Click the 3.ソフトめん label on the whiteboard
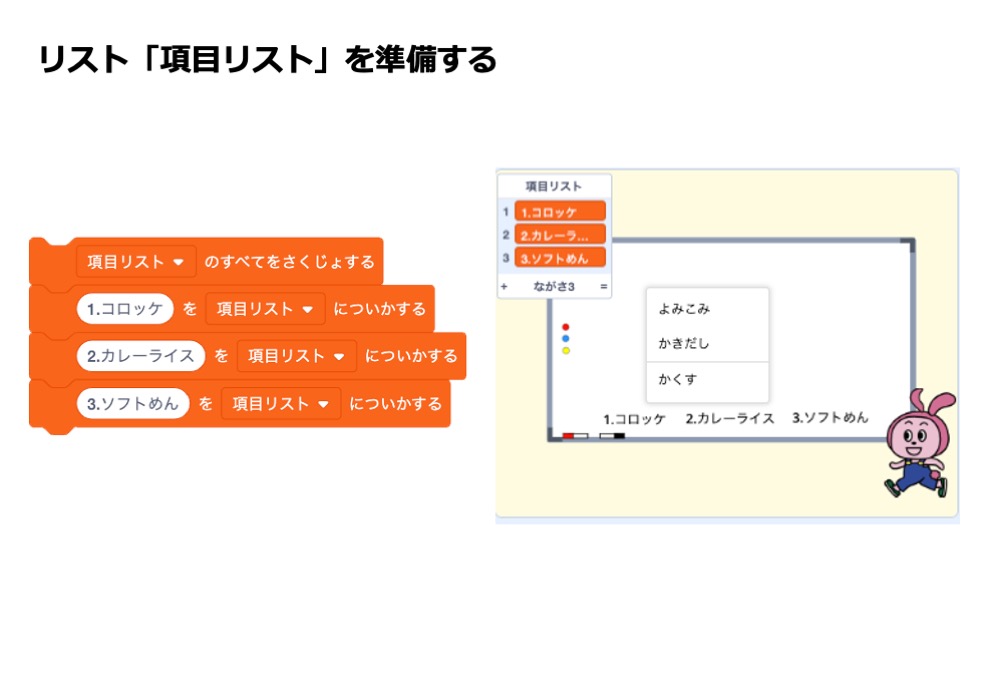The height and width of the screenshot is (692, 1000). point(830,418)
